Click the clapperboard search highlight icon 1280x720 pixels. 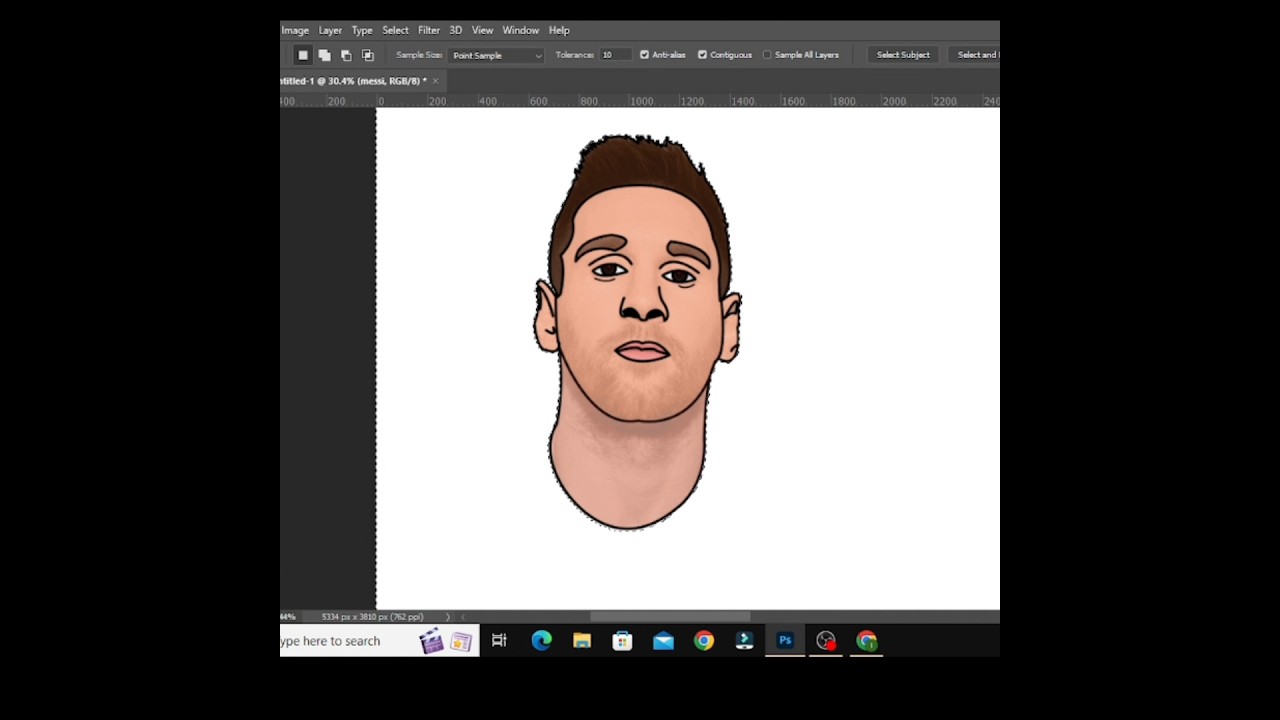(431, 641)
